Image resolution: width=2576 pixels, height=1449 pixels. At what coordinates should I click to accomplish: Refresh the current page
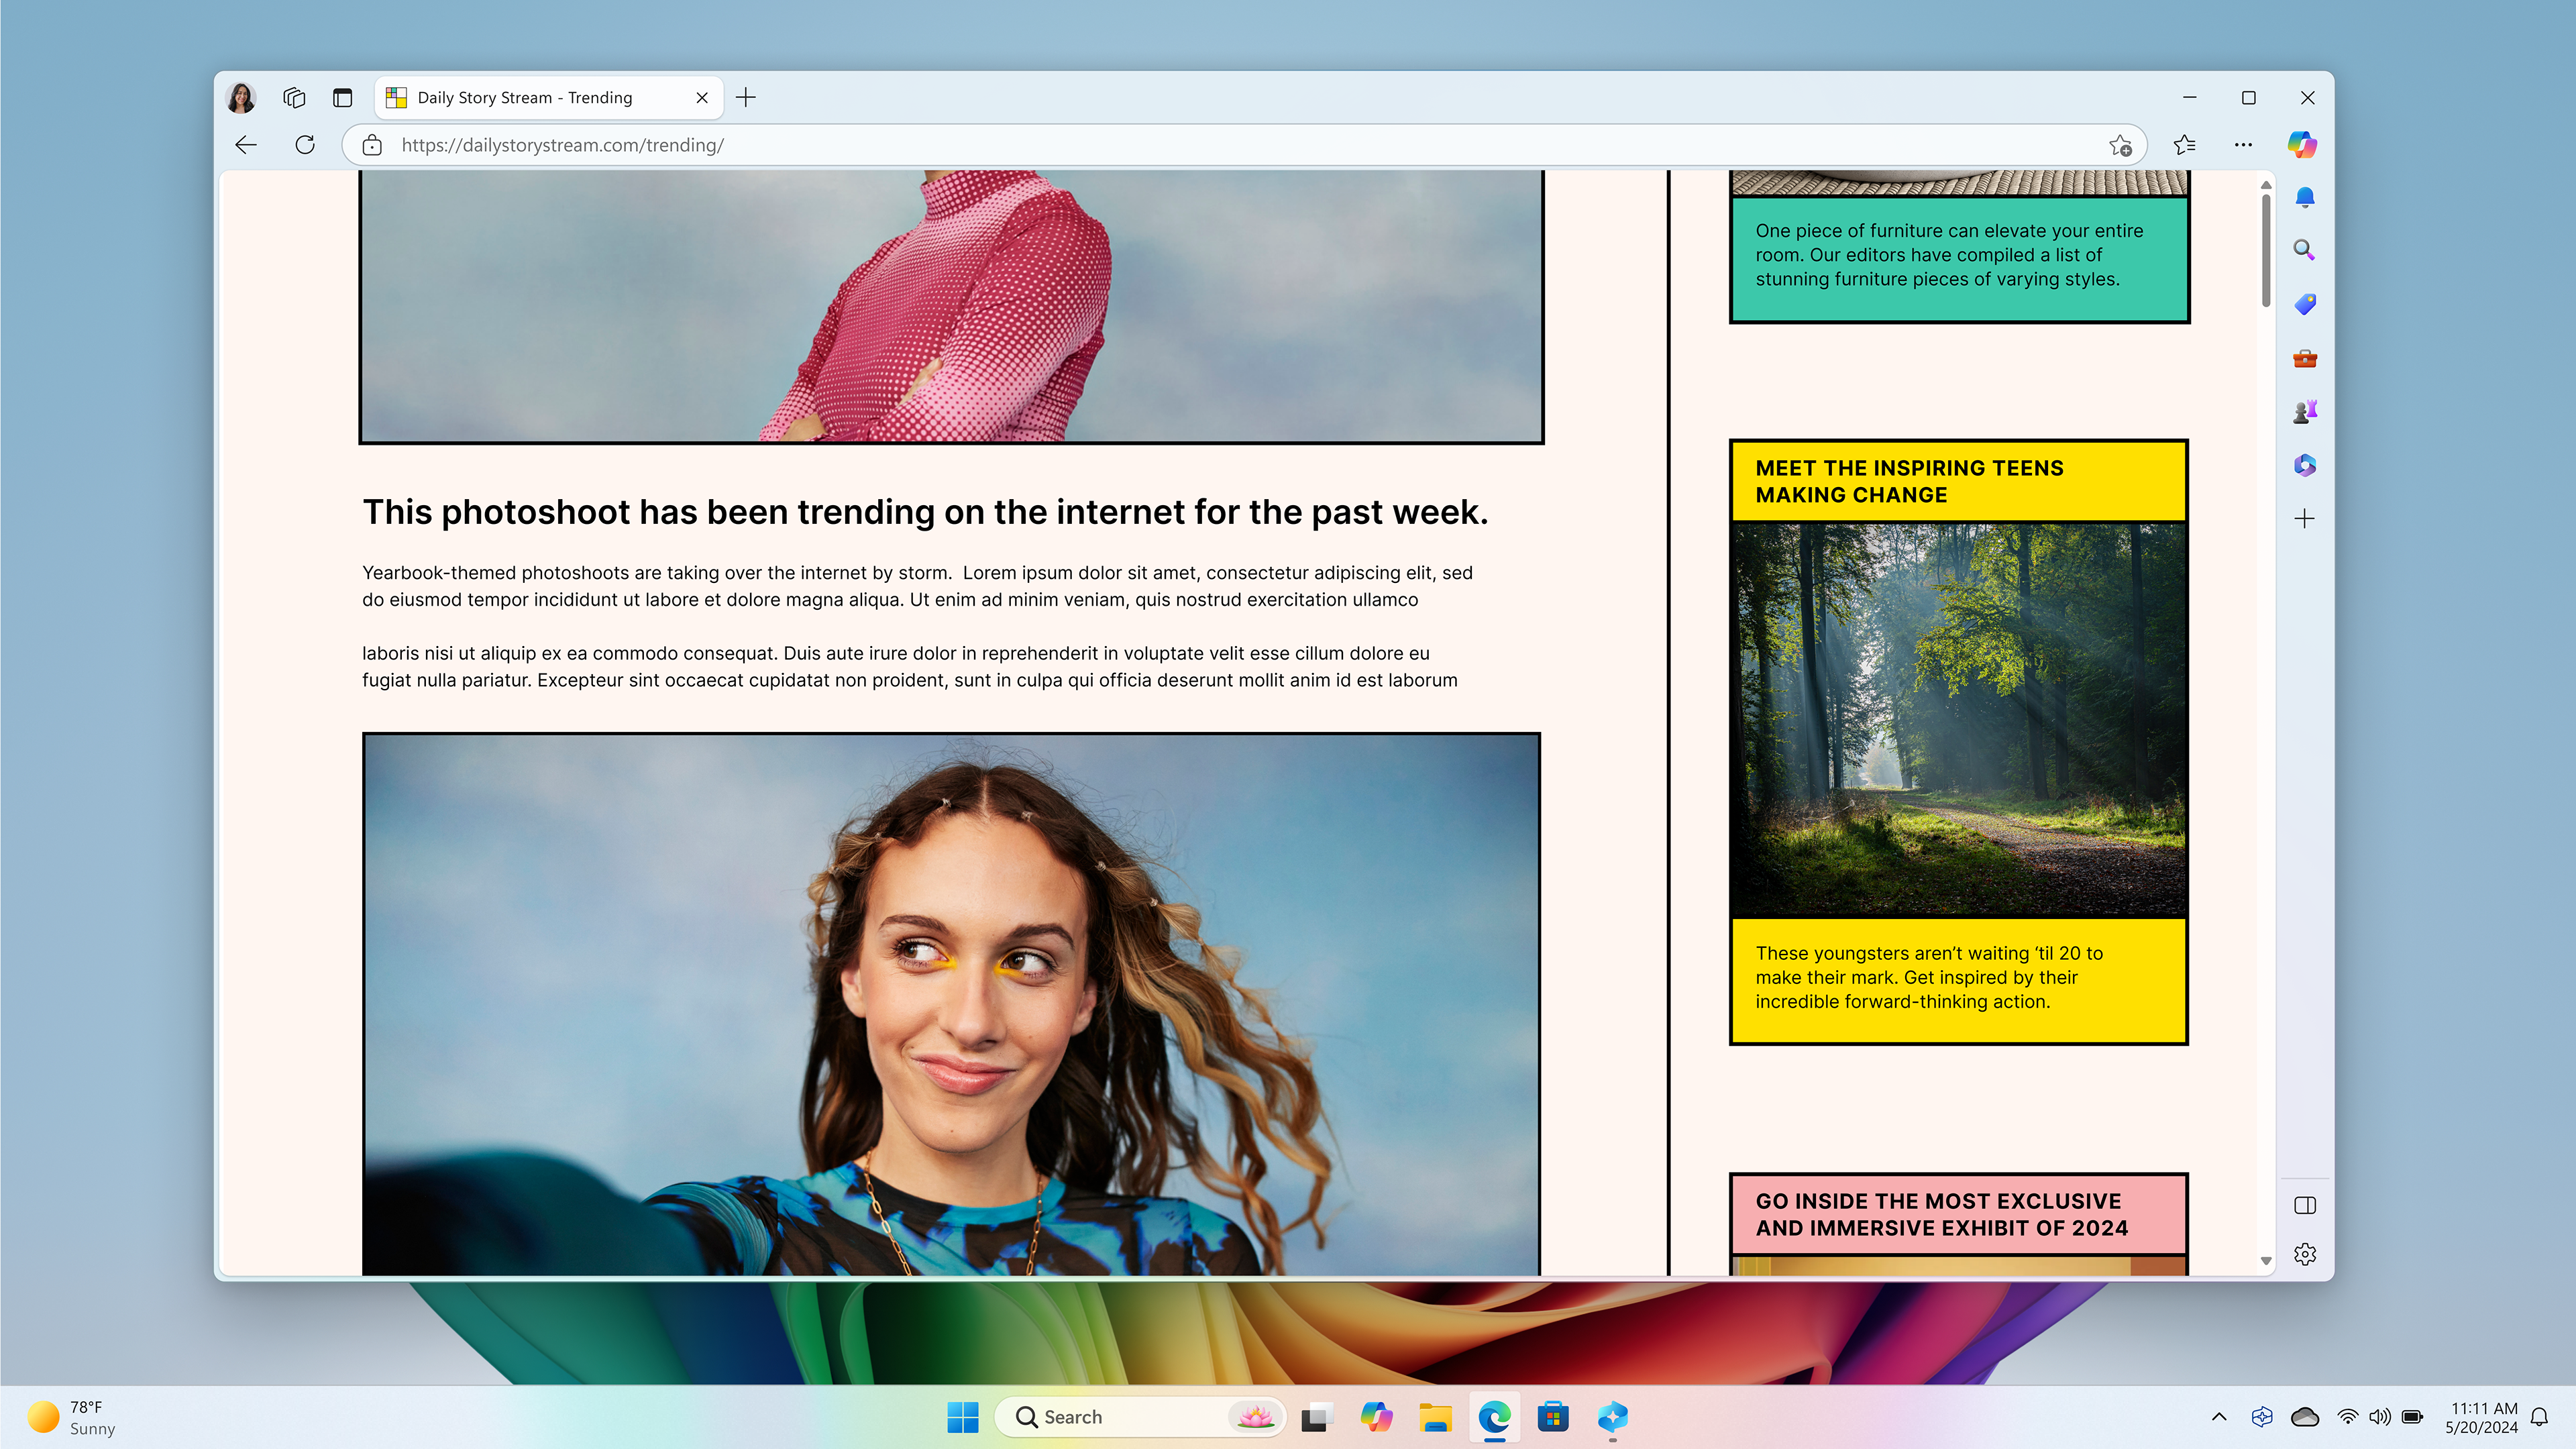(x=305, y=145)
